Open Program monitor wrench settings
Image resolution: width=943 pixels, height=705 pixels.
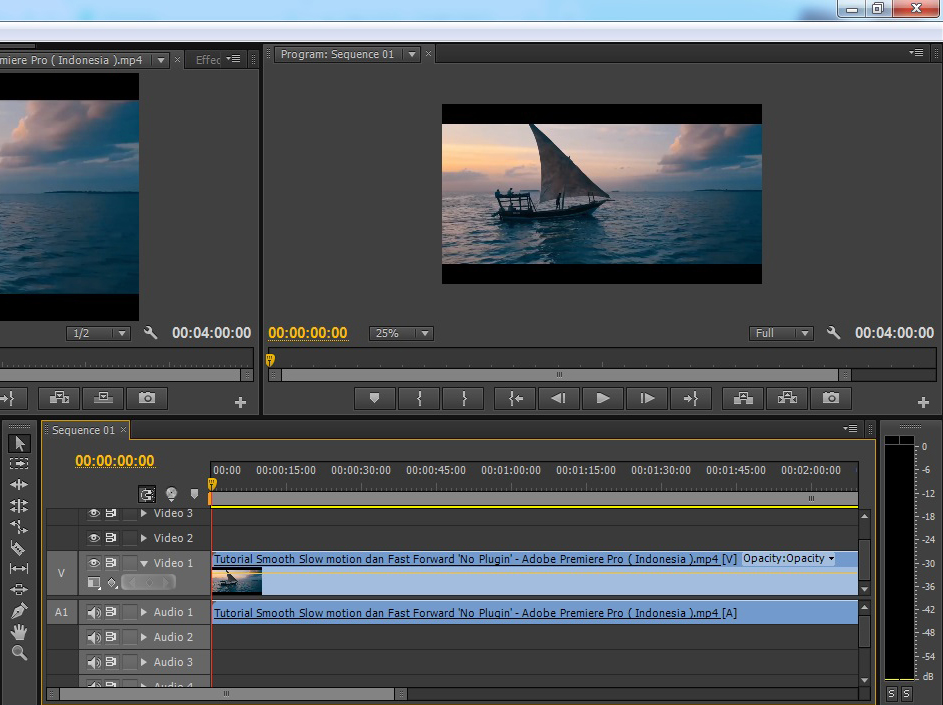coord(833,333)
